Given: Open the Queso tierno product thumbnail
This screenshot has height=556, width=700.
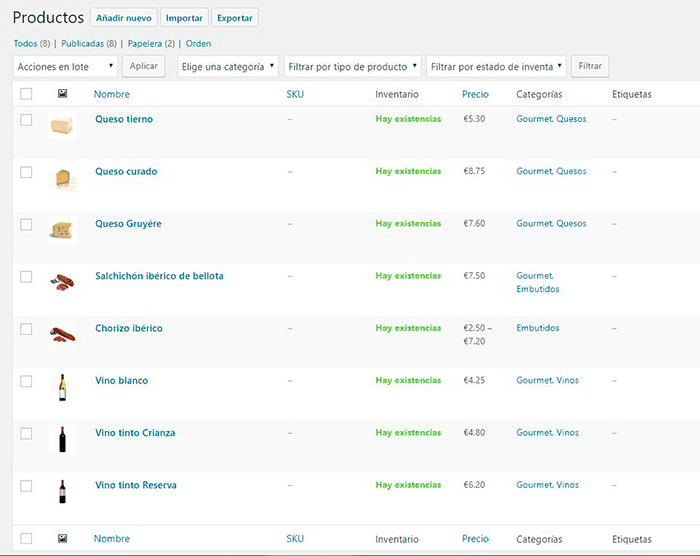Looking at the screenshot, I should (x=62, y=125).
